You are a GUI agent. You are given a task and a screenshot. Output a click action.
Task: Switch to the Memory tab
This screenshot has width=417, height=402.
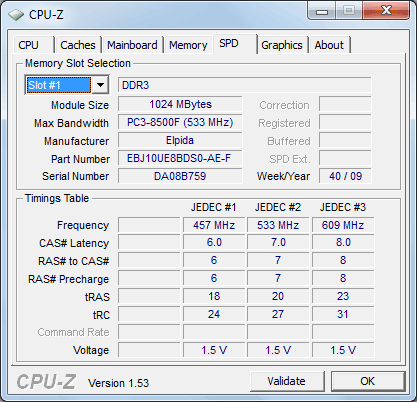pos(188,45)
